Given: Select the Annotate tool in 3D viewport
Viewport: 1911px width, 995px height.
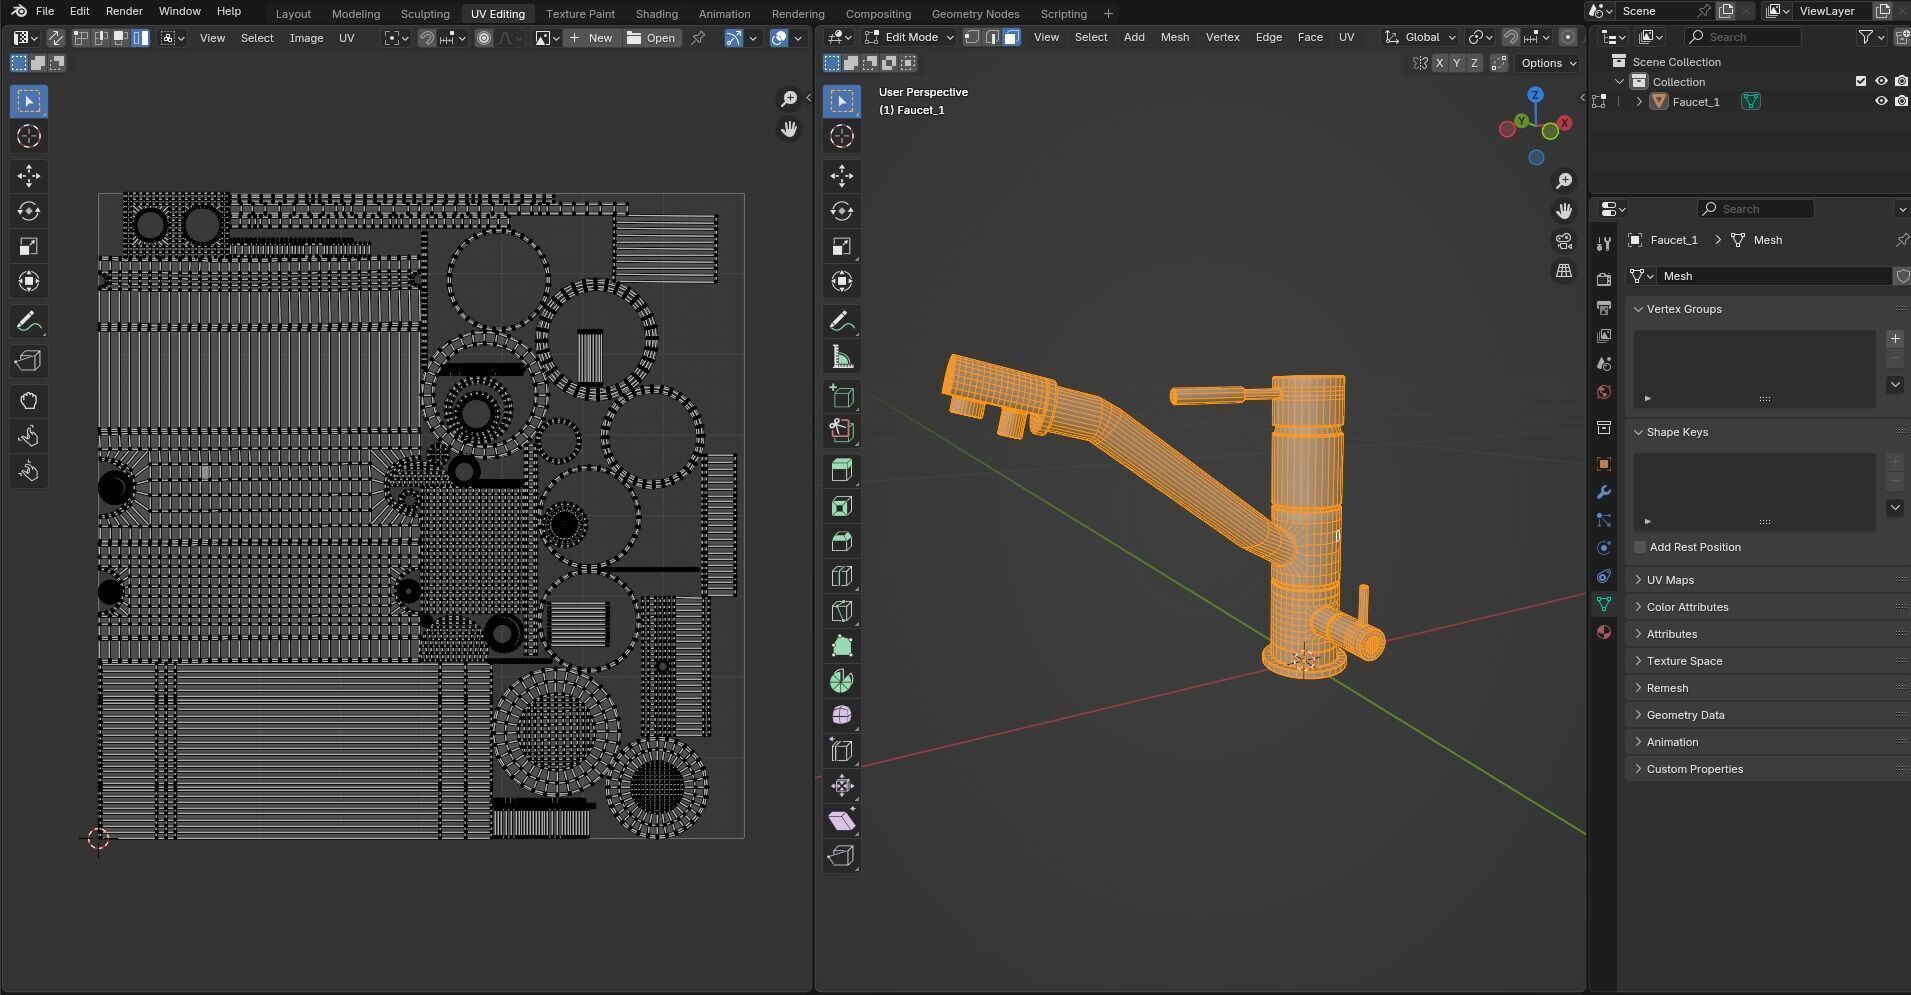Looking at the screenshot, I should click(x=842, y=321).
